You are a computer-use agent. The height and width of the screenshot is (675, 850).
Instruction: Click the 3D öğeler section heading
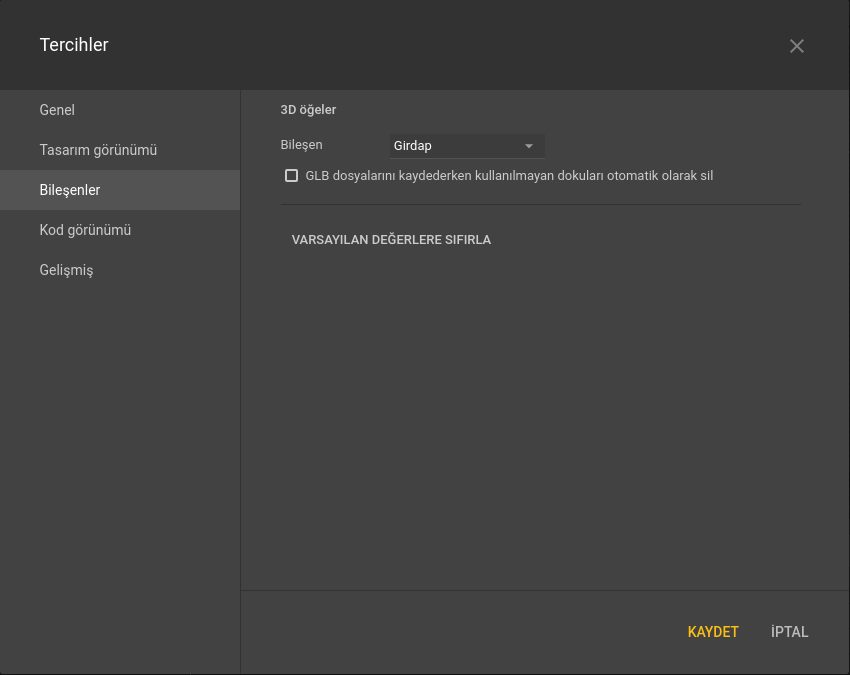point(308,110)
